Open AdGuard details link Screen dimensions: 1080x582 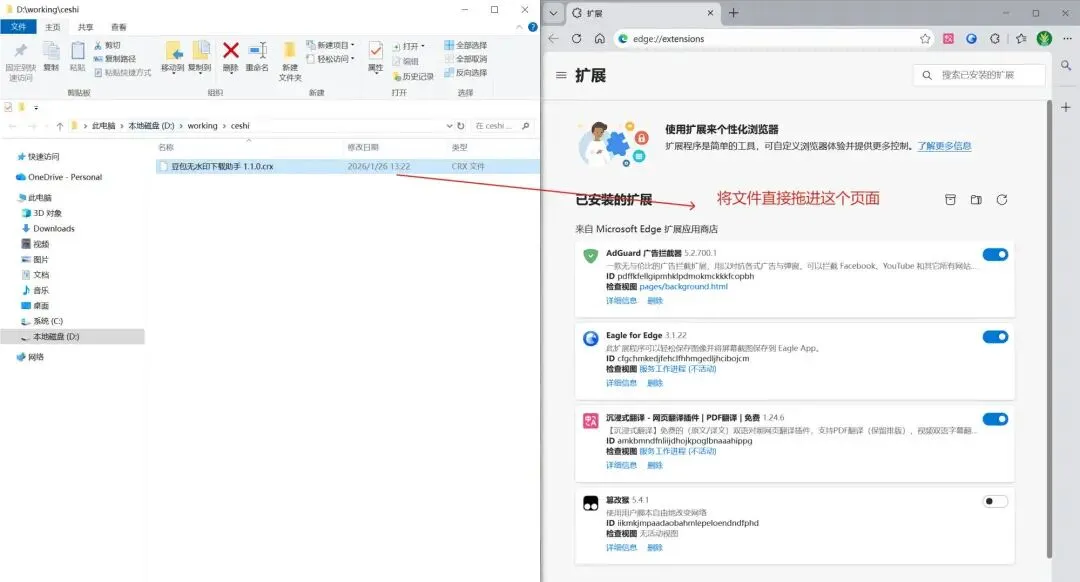pyautogui.click(x=621, y=300)
